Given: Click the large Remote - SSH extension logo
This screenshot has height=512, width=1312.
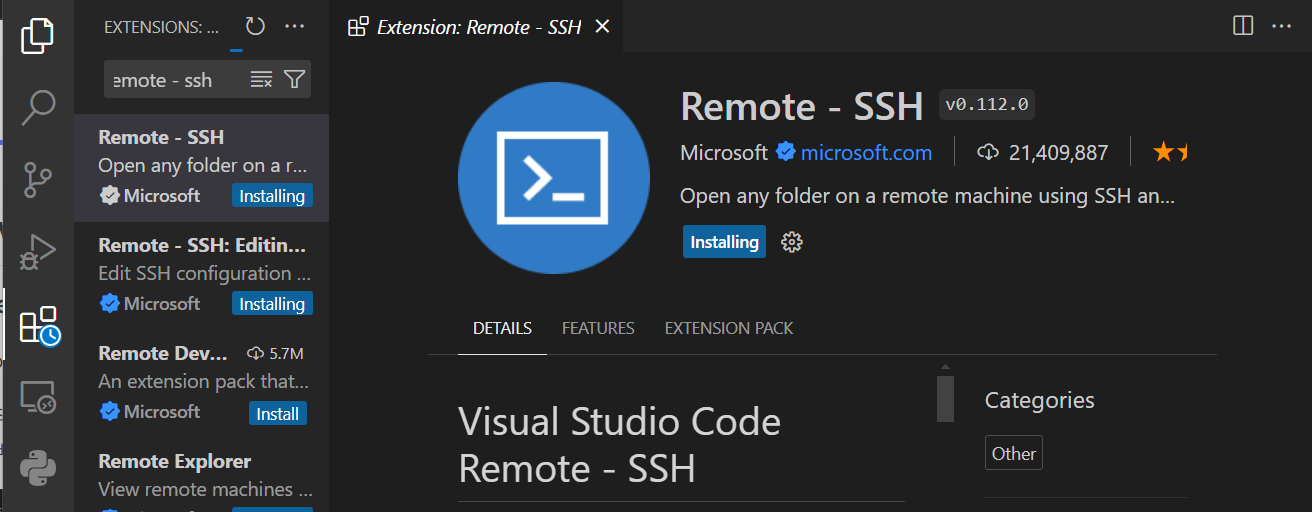Looking at the screenshot, I should coord(554,178).
